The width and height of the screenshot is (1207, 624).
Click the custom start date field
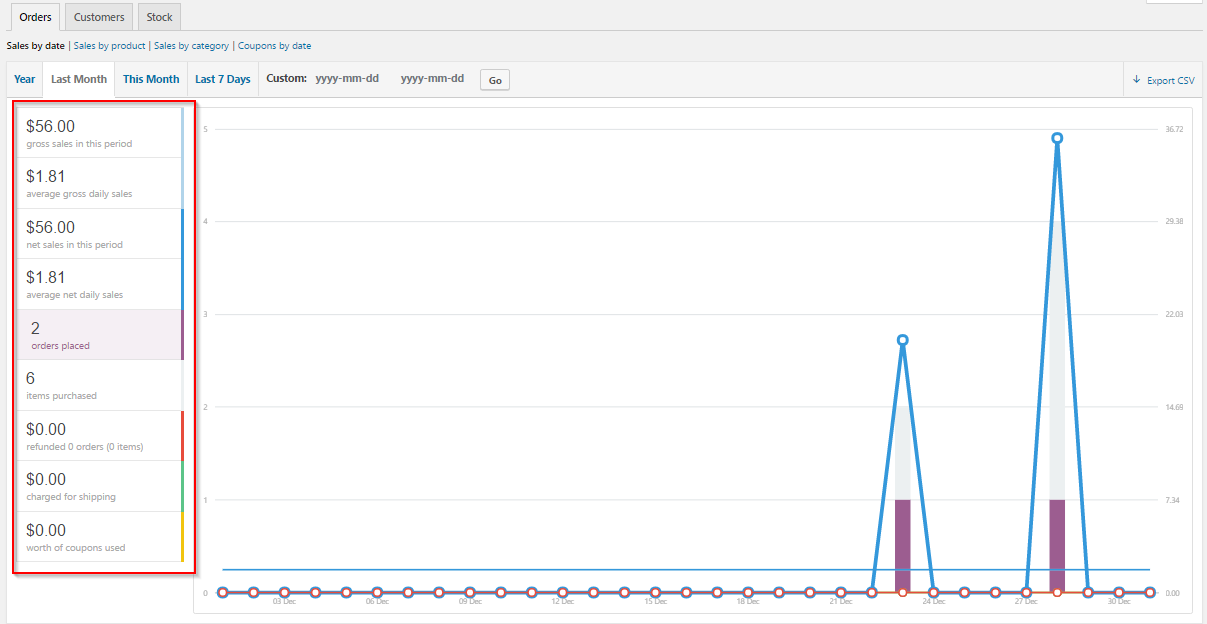pyautogui.click(x=347, y=79)
